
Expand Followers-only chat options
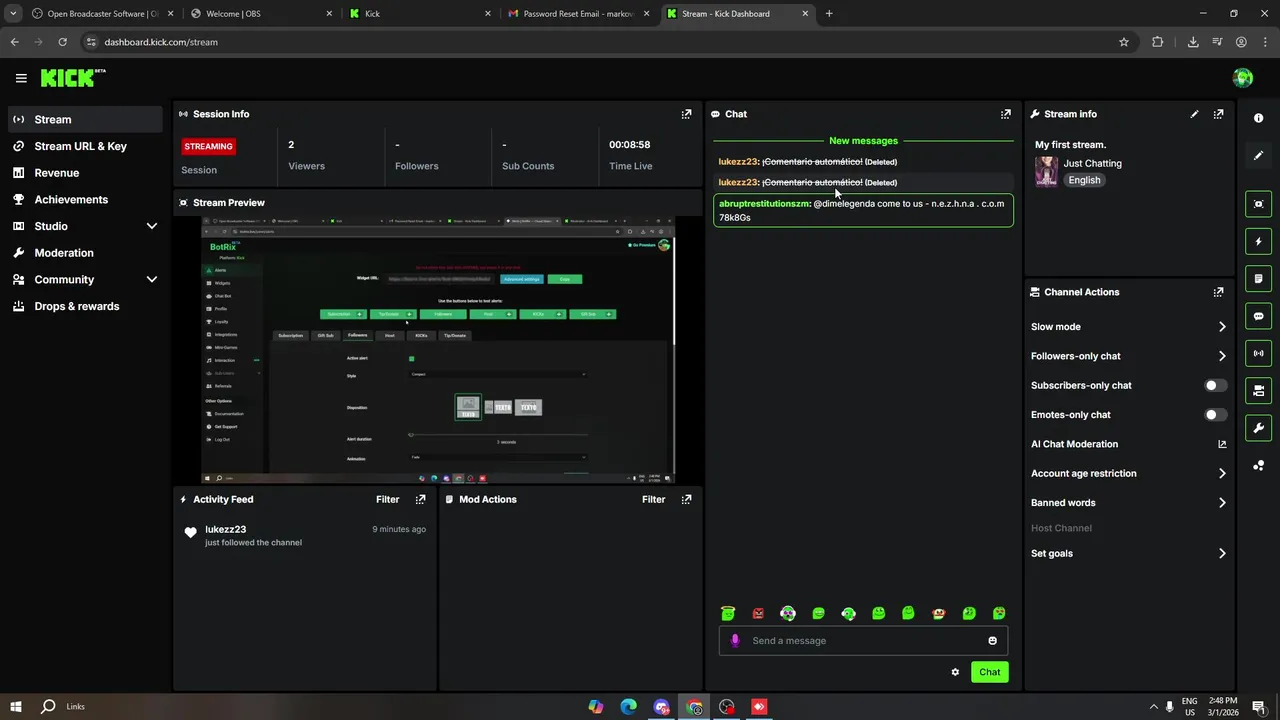pos(1222,356)
